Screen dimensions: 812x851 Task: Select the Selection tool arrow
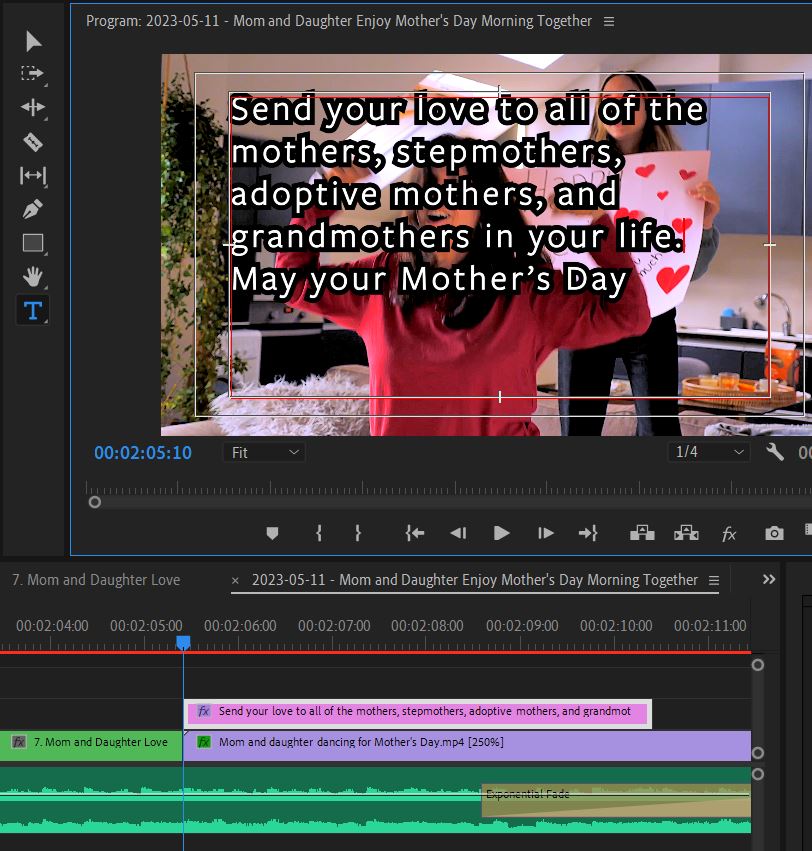[x=33, y=41]
